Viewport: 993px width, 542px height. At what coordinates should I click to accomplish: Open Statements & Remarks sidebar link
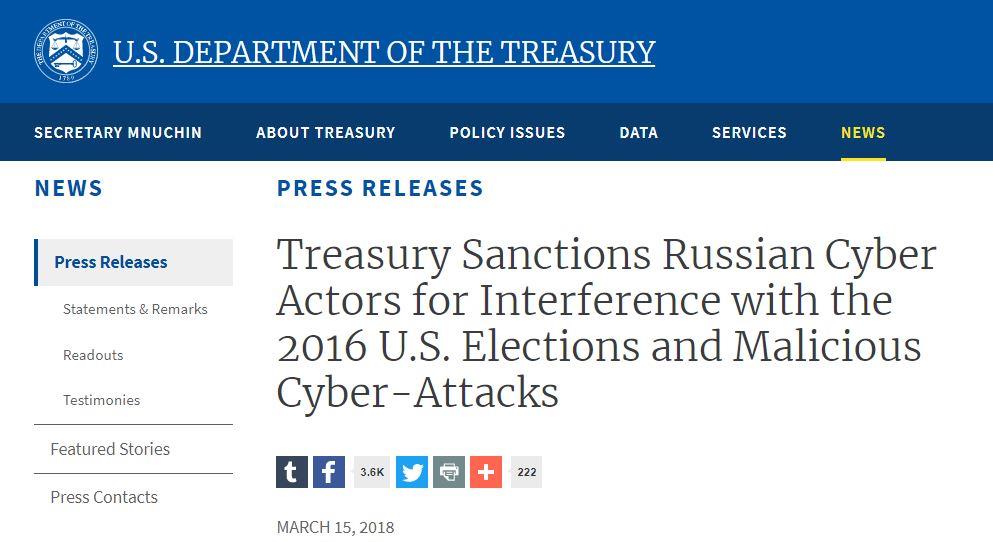135,309
